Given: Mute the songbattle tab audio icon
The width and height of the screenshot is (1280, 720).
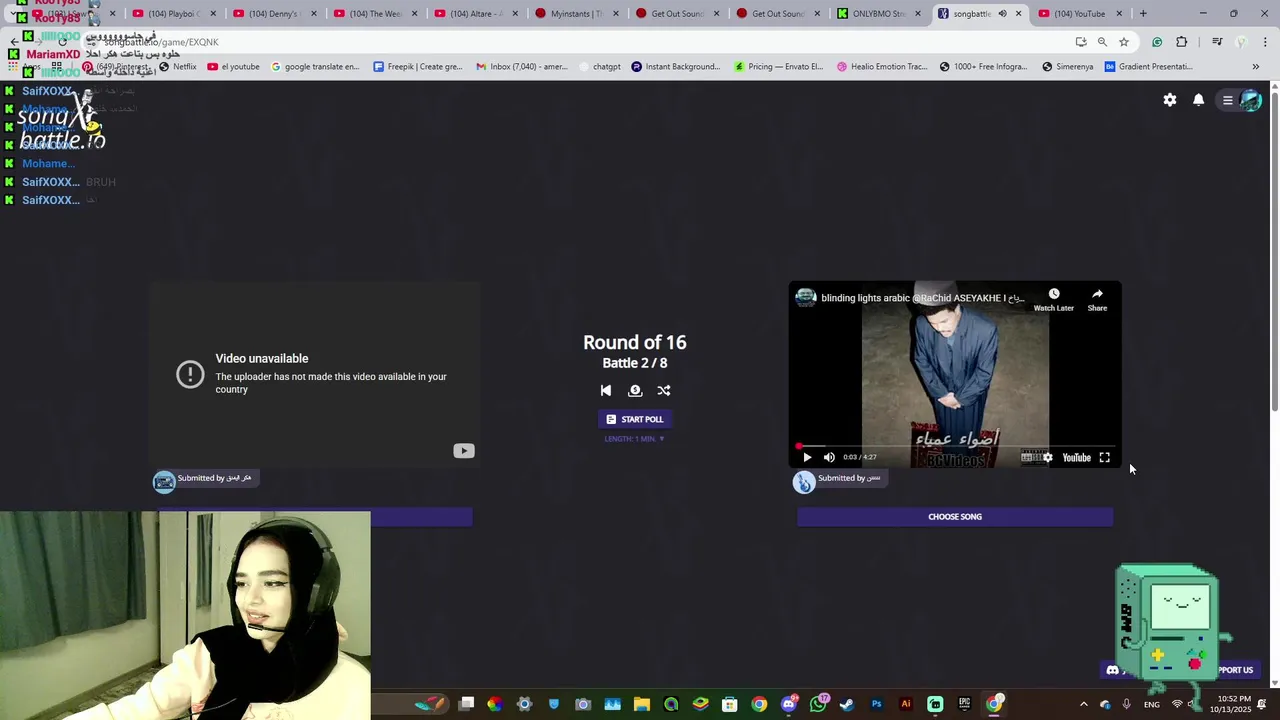Looking at the screenshot, I should [1002, 14].
